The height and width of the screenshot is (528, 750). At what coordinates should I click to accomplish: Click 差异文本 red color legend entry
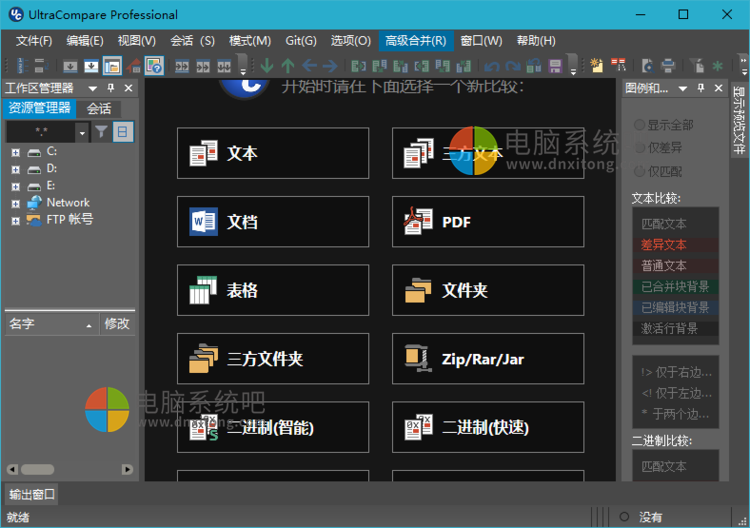pos(675,245)
